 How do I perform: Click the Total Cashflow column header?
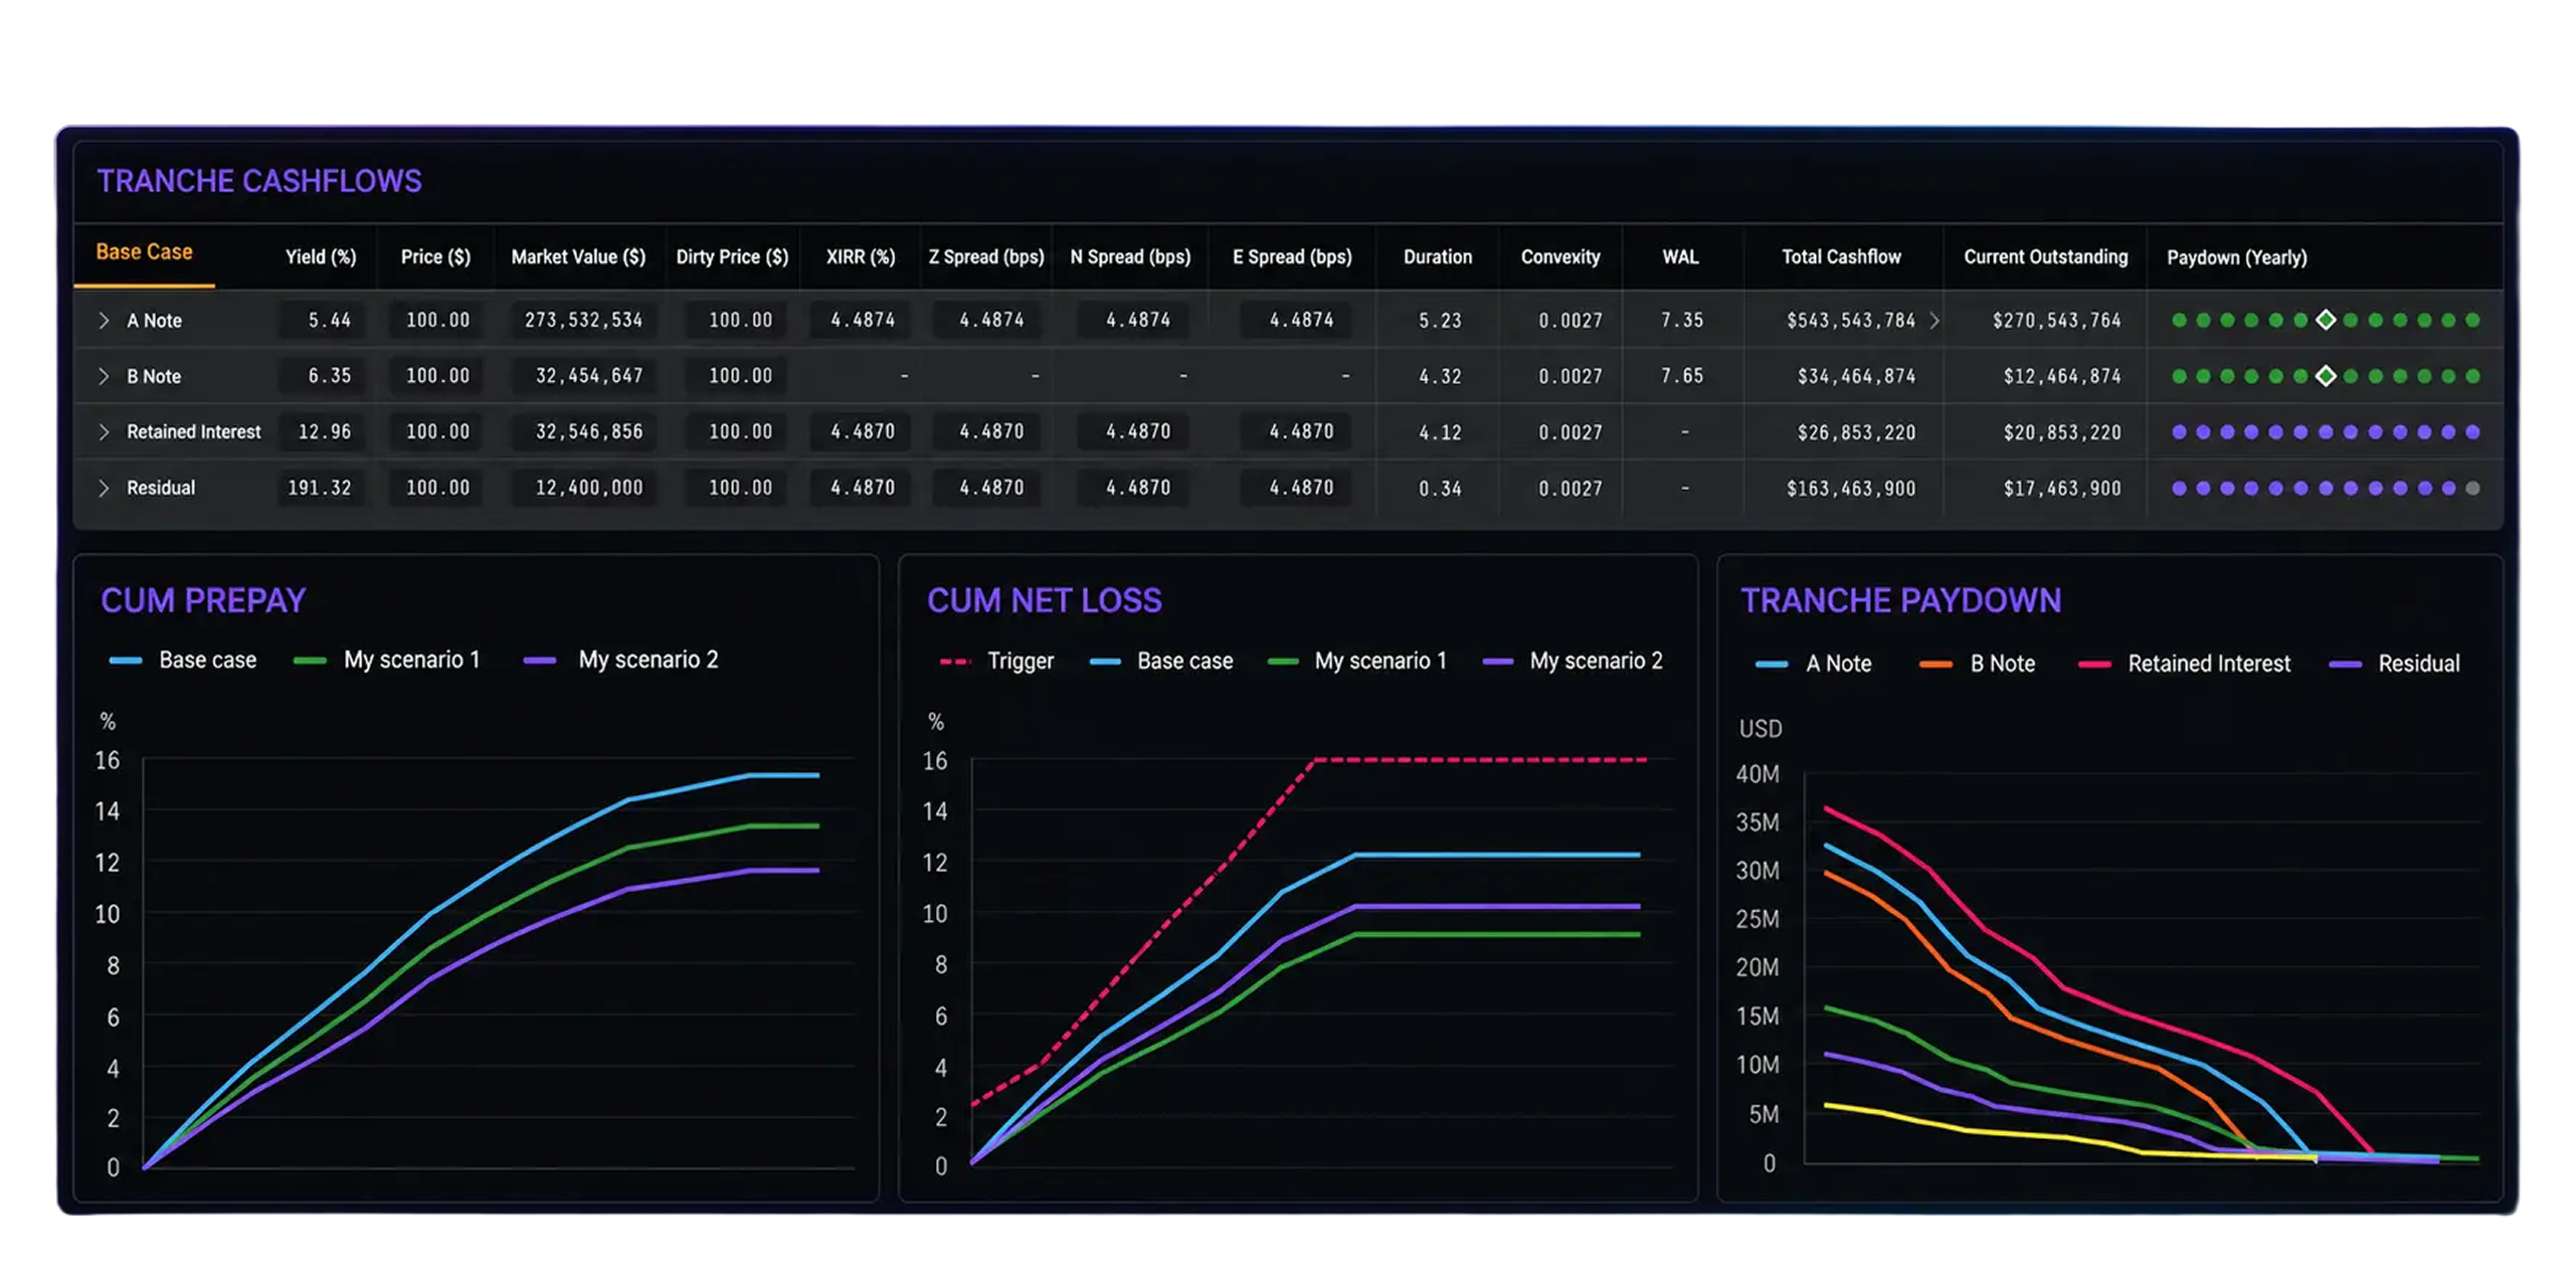pyautogui.click(x=1841, y=257)
